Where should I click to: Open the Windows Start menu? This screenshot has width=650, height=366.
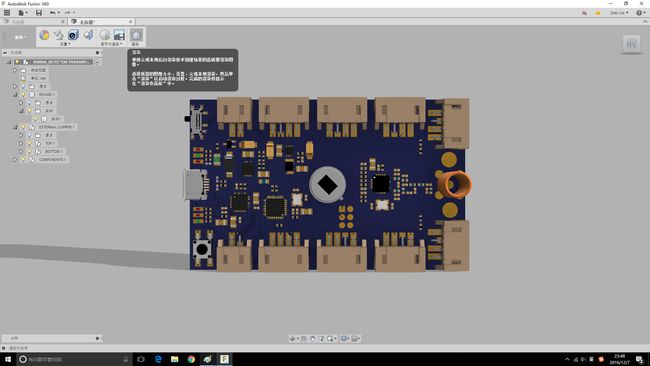(8, 359)
